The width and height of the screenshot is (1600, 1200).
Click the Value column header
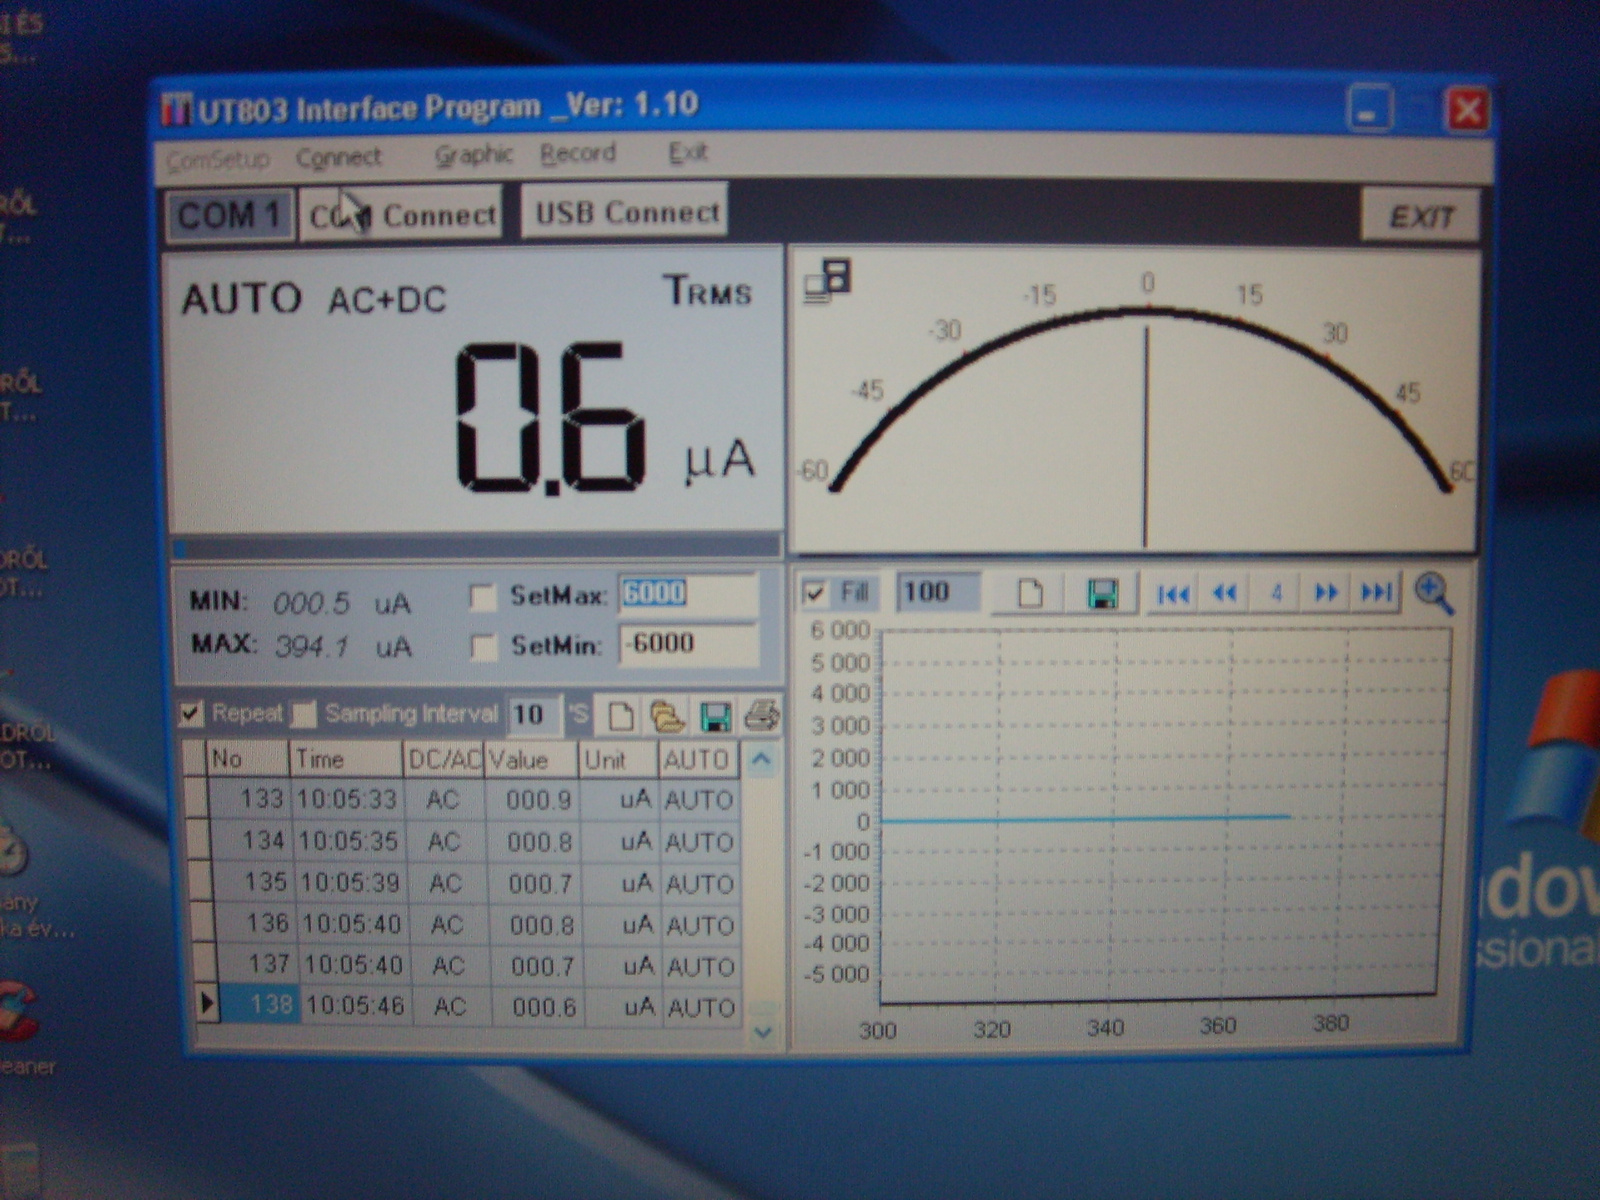tap(530, 759)
